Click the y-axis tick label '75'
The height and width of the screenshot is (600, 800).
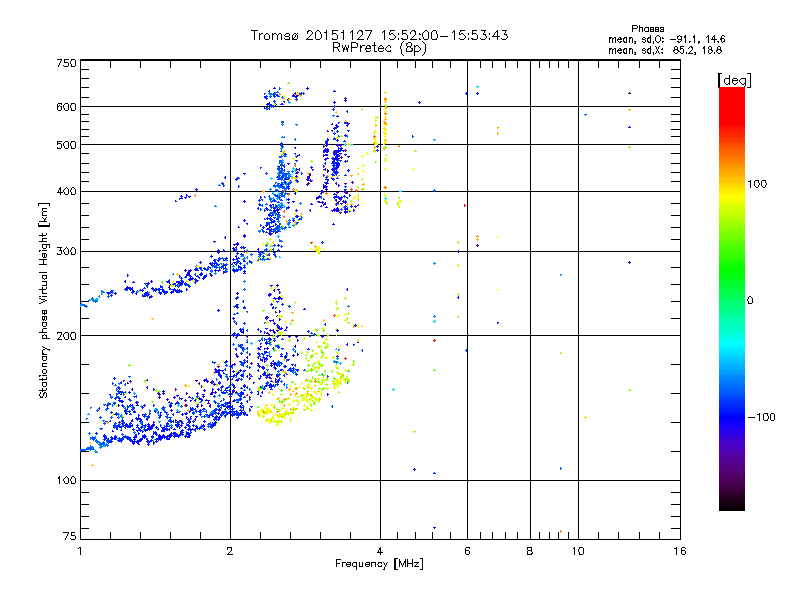(x=70, y=536)
